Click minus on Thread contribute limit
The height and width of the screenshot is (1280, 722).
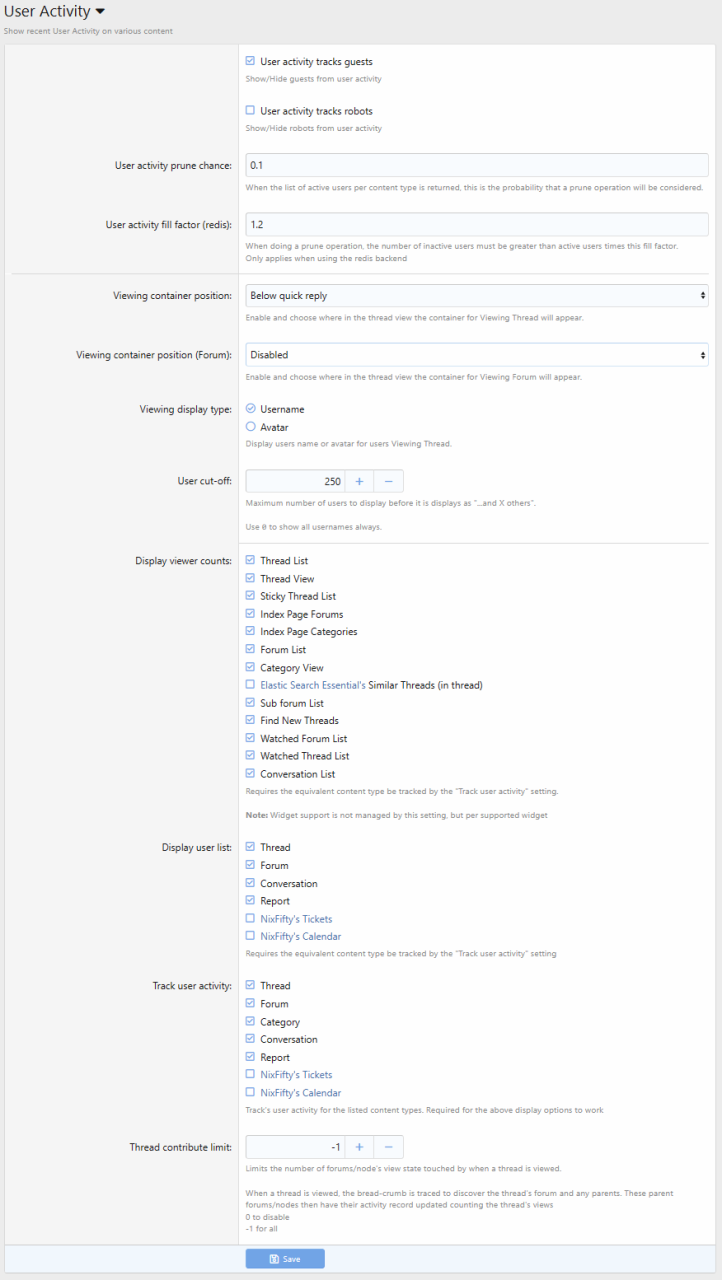point(388,1147)
